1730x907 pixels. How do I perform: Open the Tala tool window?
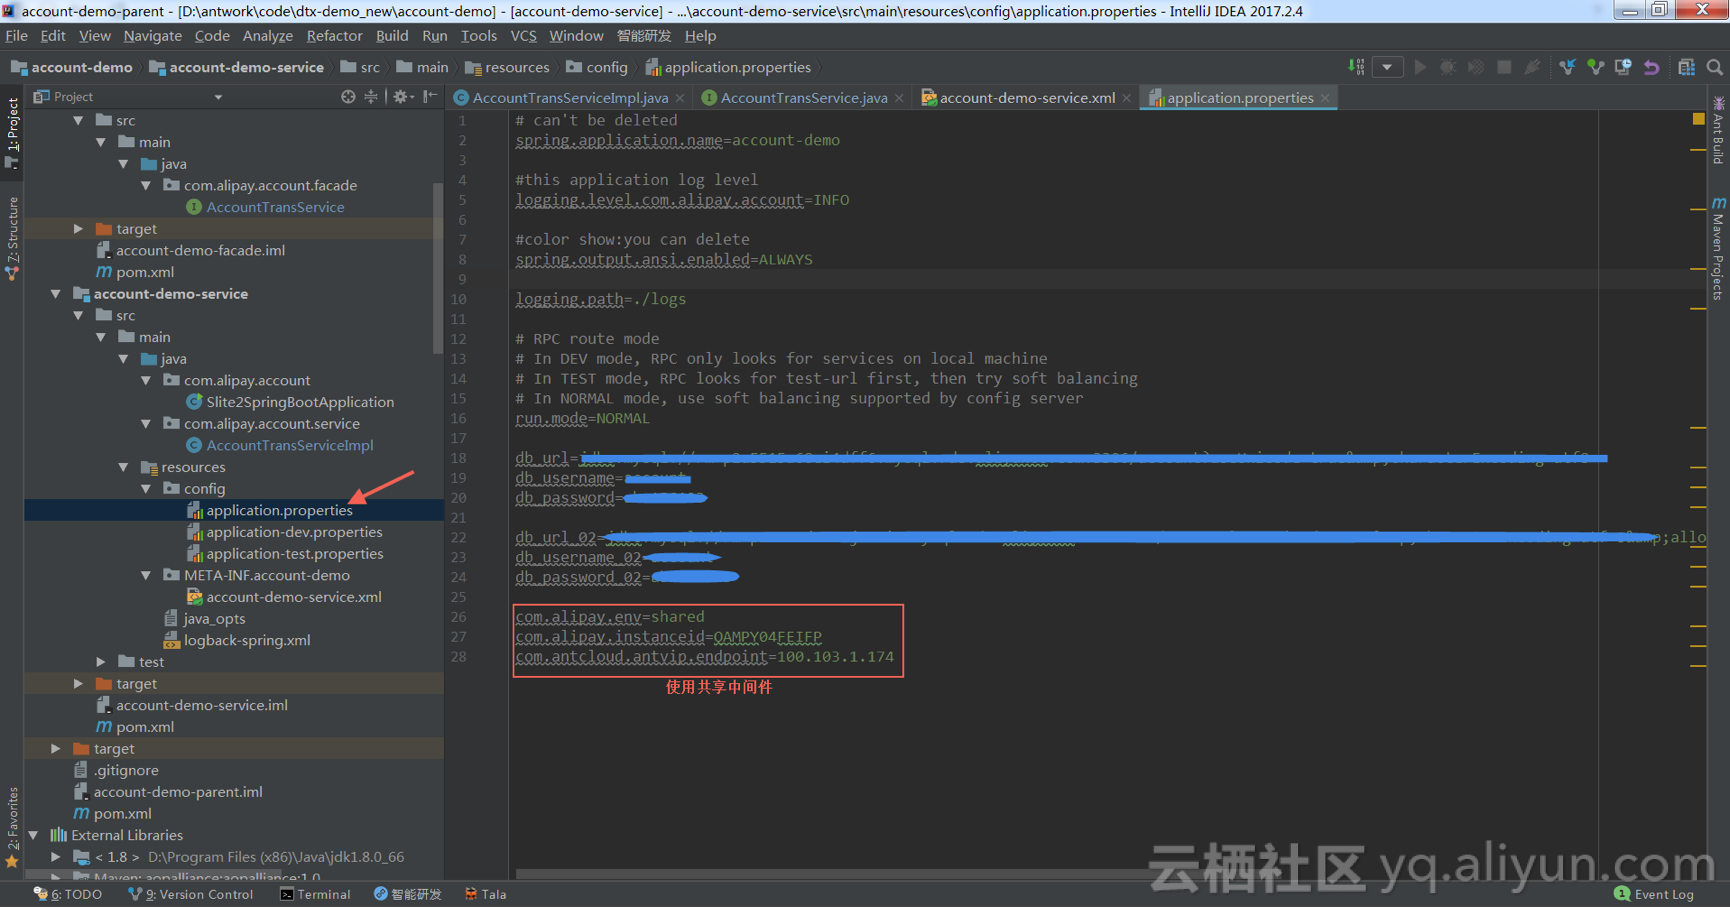tap(486, 894)
